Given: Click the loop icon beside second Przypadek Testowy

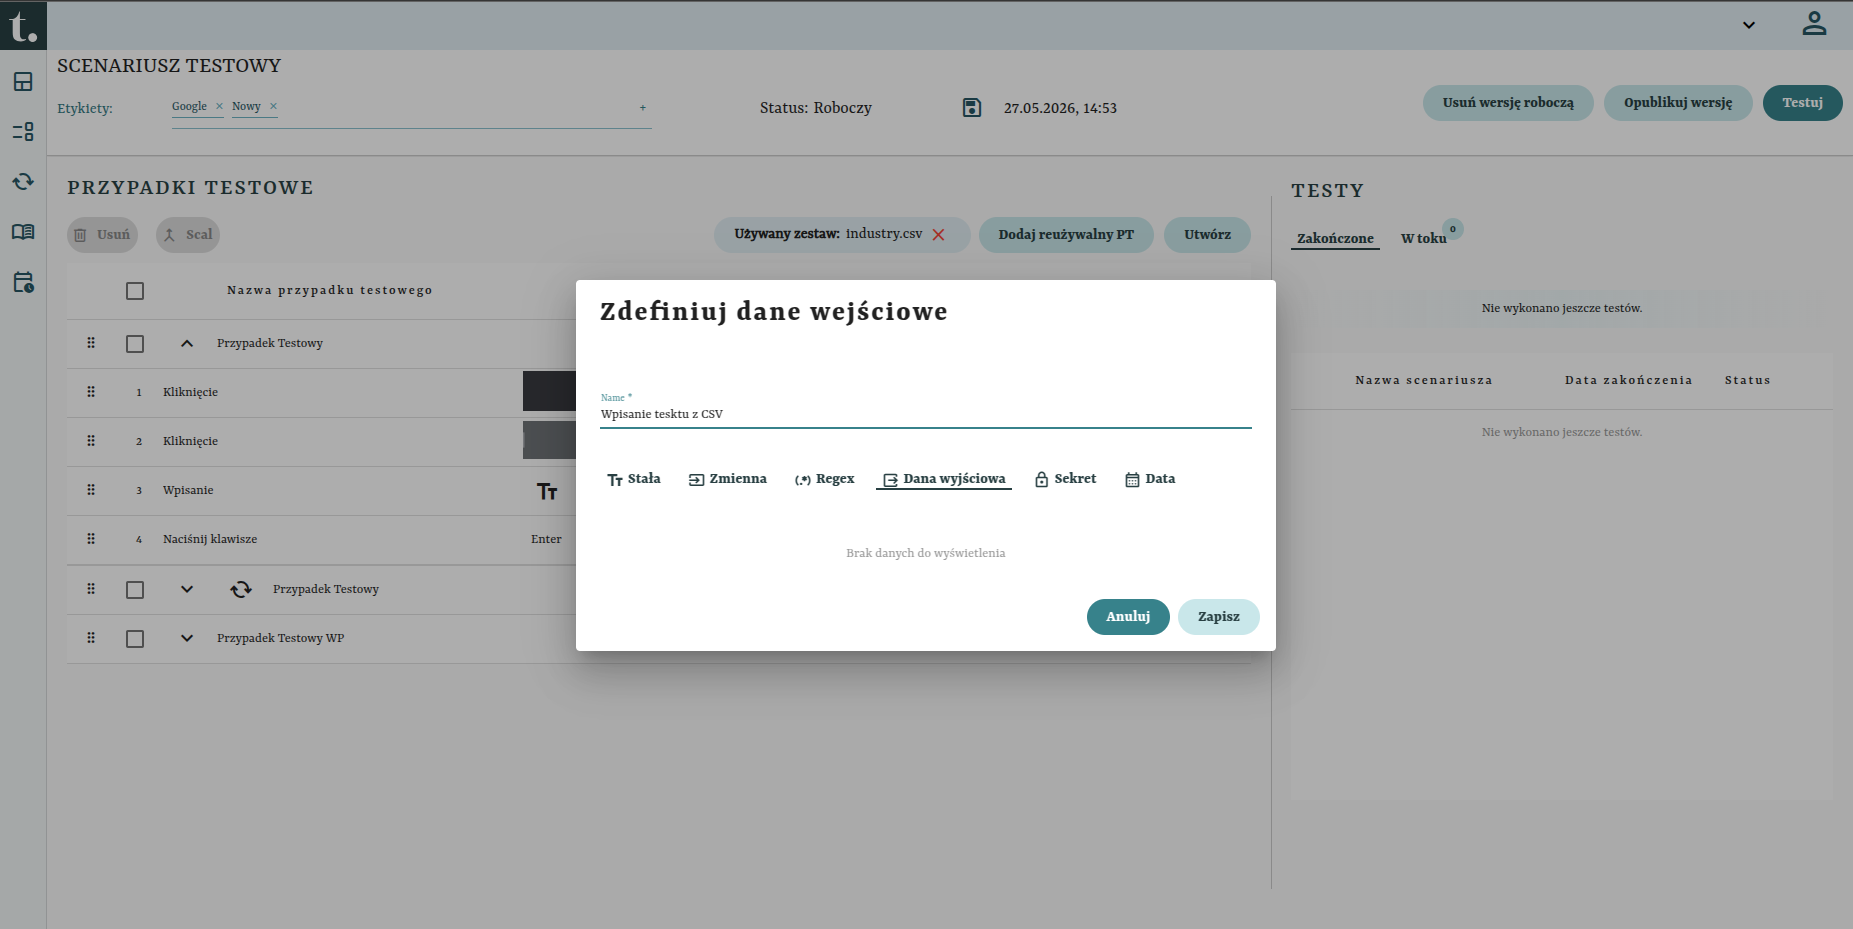Looking at the screenshot, I should pos(241,589).
